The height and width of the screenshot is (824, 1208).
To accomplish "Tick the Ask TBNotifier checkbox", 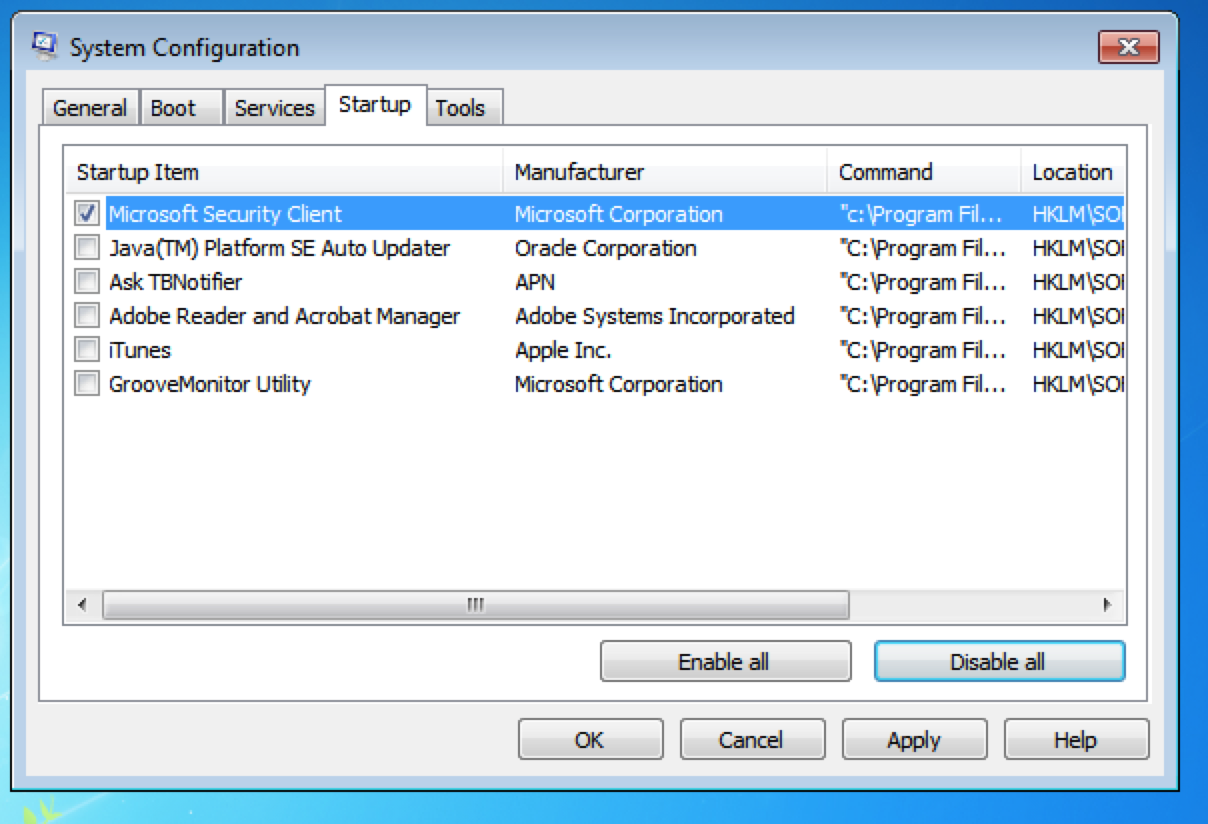I will [87, 281].
